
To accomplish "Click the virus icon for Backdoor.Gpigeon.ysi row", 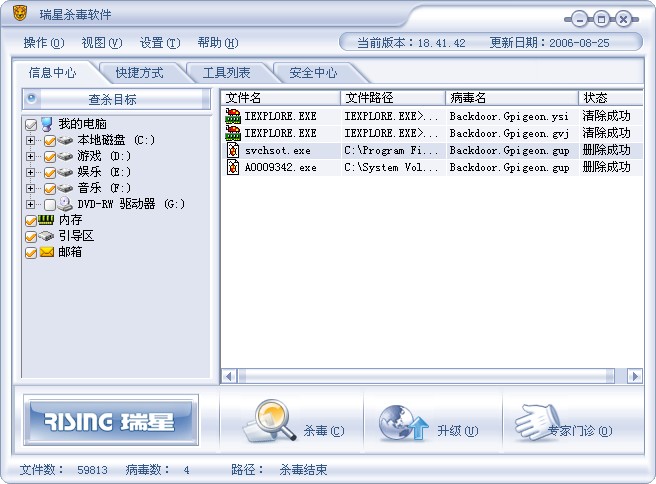I will 233,116.
